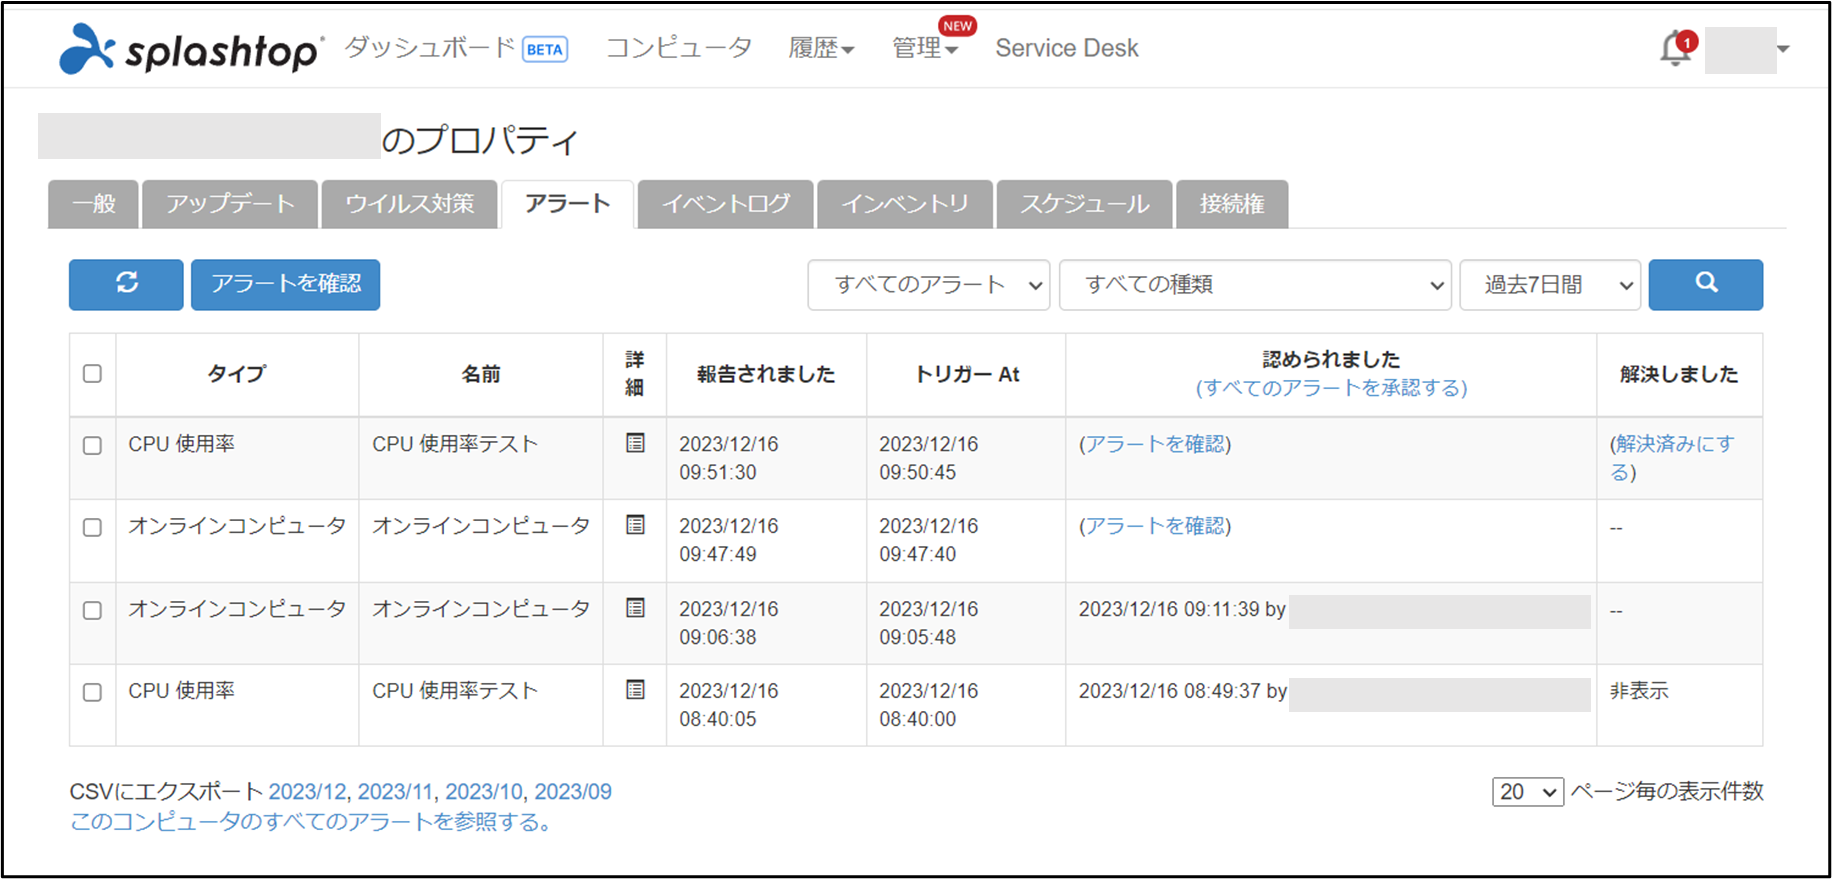The height and width of the screenshot is (879, 1832).
Task: Open details icon for 09:06:38 online computer alert
Action: click(635, 608)
